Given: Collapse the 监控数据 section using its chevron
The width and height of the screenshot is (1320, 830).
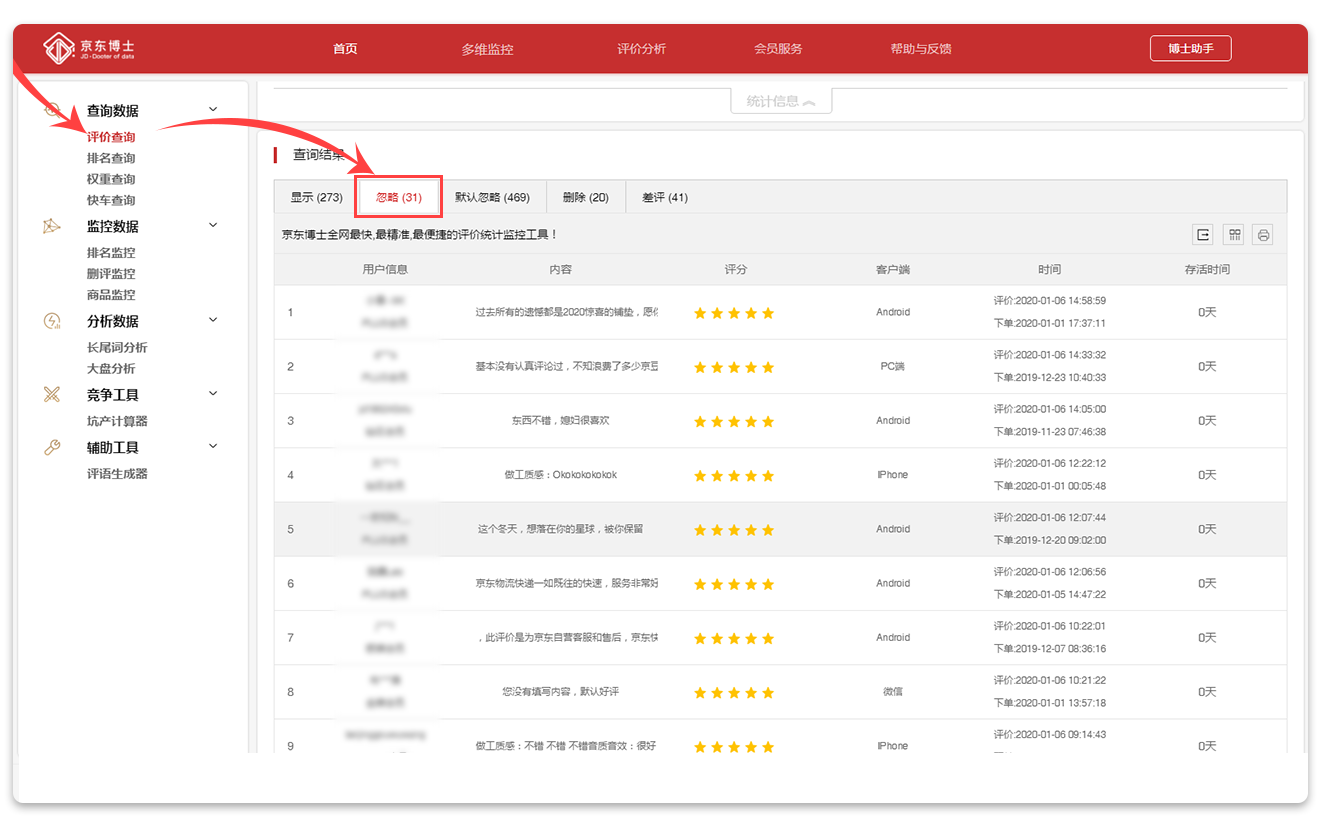Looking at the screenshot, I should tap(213, 226).
